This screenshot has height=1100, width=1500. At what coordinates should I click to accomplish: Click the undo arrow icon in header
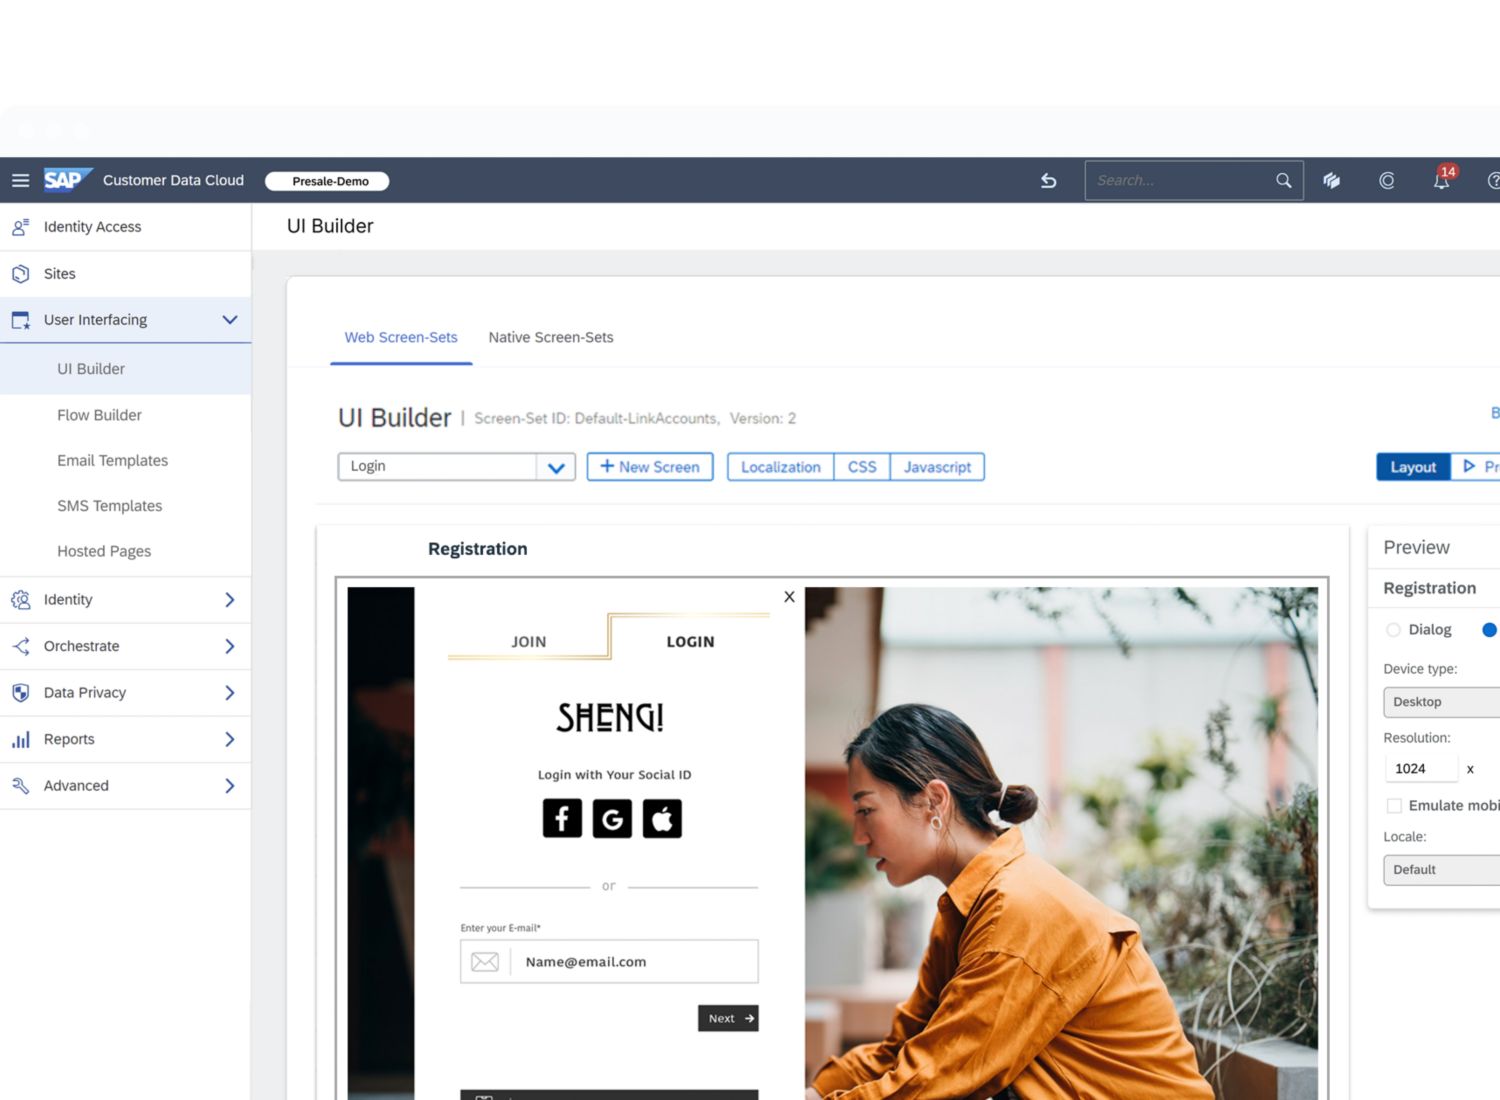(1048, 181)
